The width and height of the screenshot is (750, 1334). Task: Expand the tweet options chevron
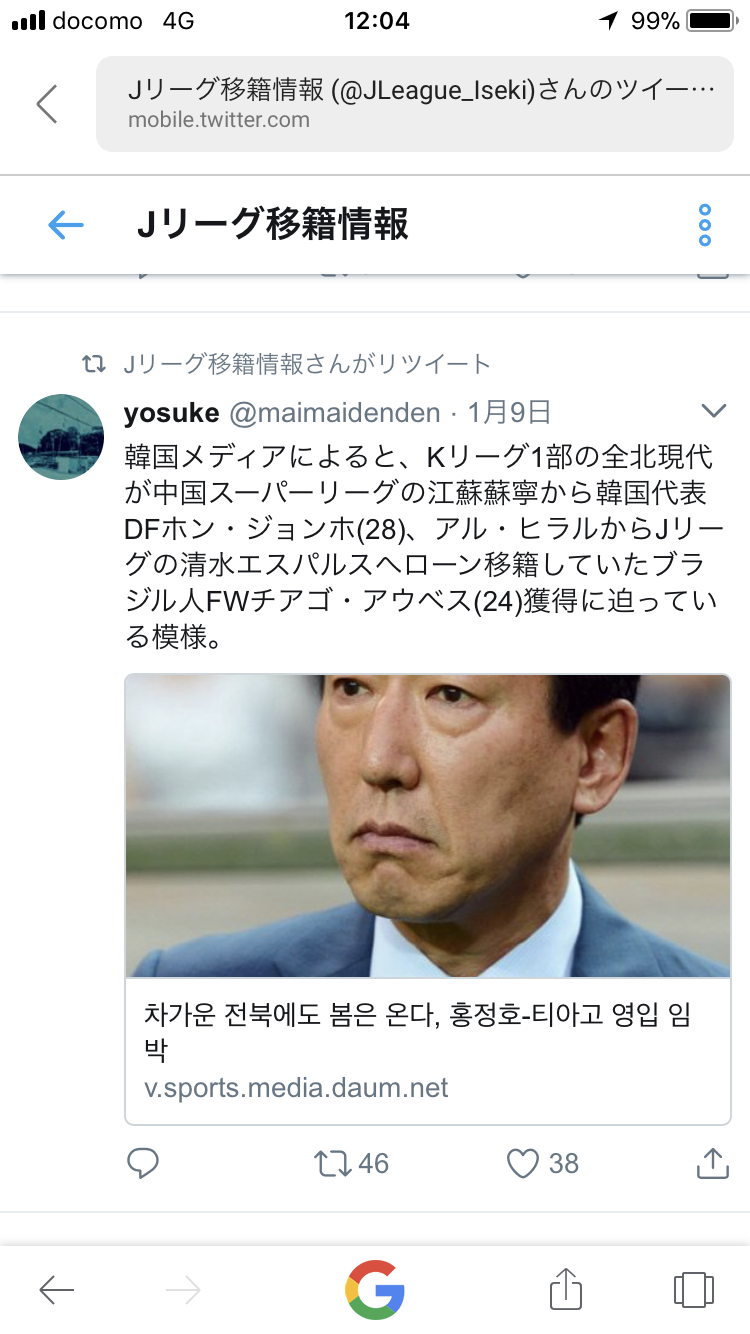tap(714, 411)
